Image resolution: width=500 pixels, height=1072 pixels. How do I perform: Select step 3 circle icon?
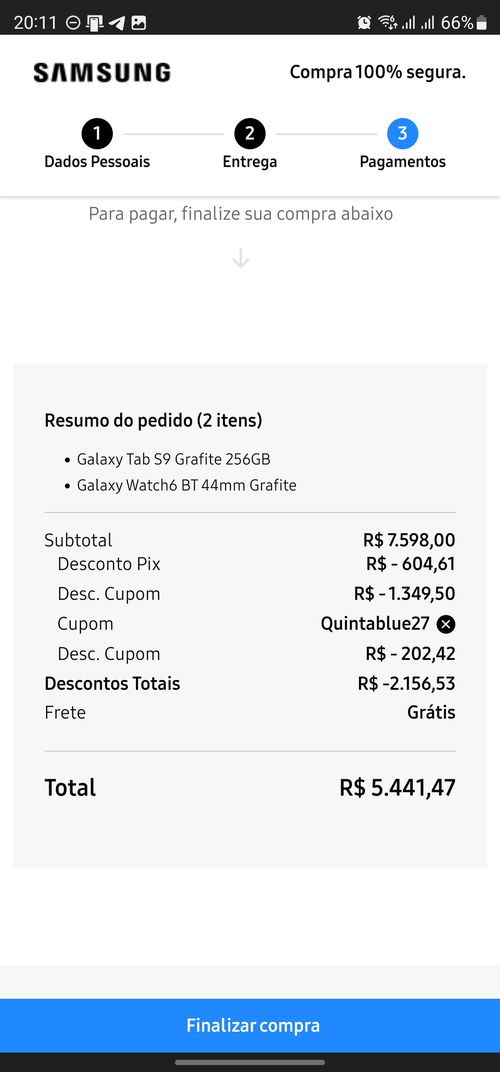click(402, 134)
